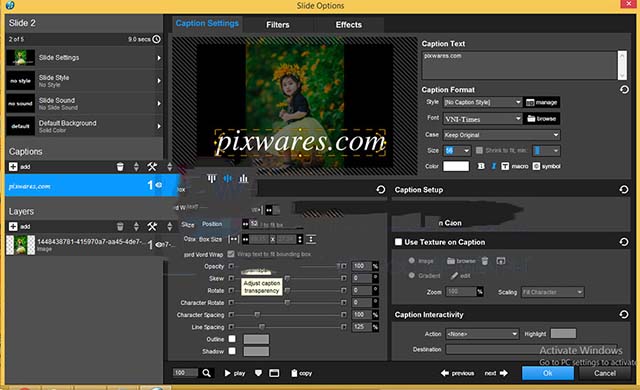Click the slide time clock icon

157,39
